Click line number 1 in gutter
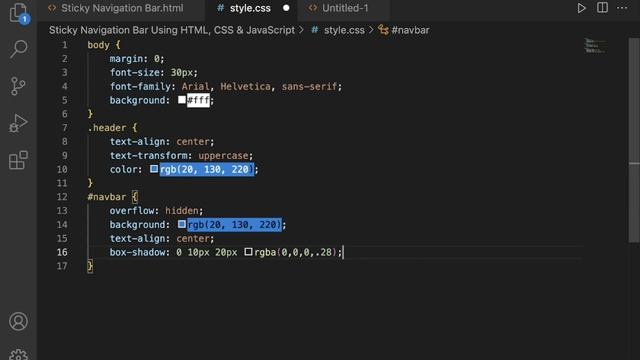The image size is (640, 360). [64, 45]
